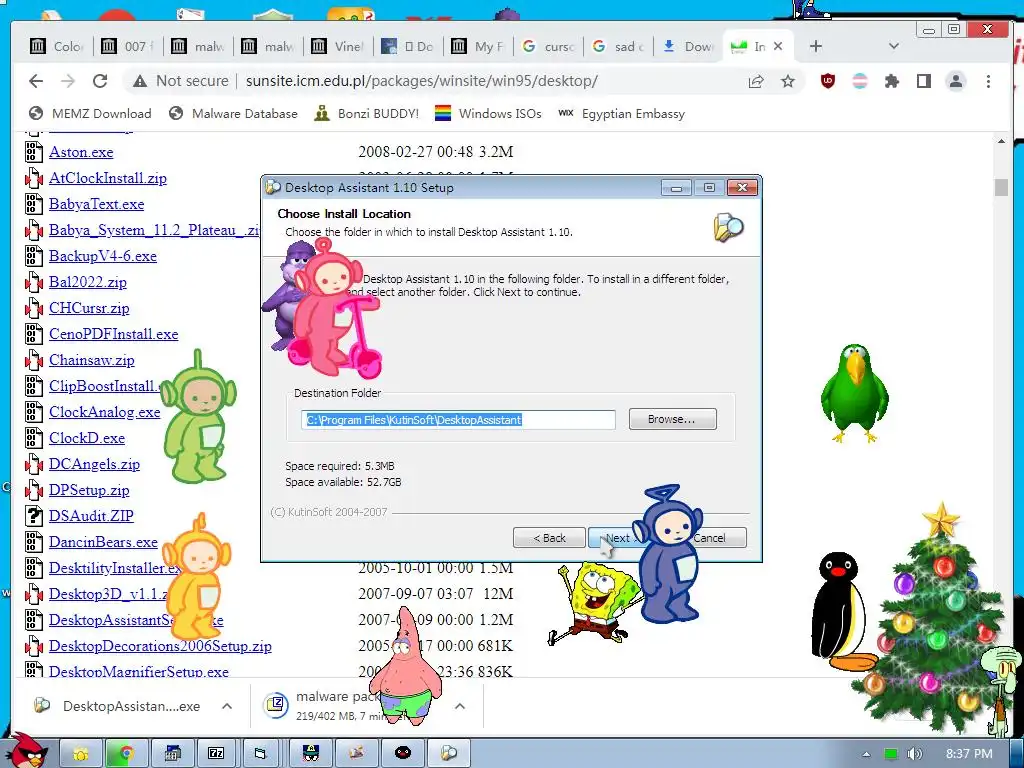1024x768 pixels.
Task: Switch to the Google curso tab
Action: [x=548, y=46]
